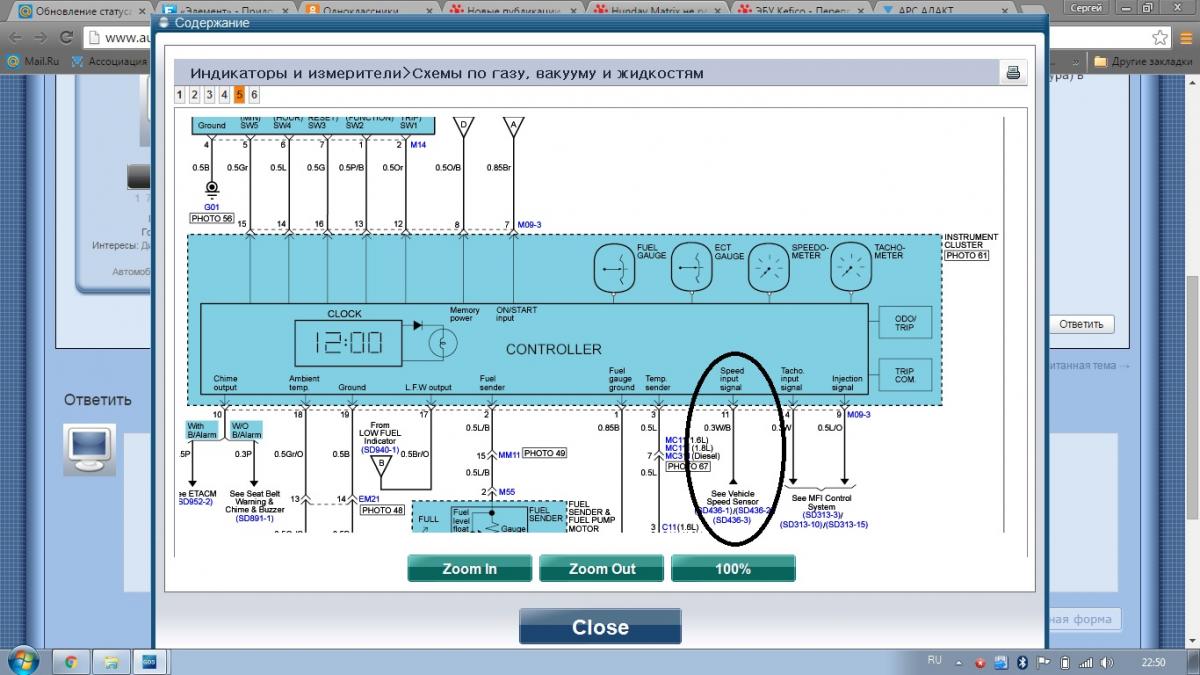The height and width of the screenshot is (675, 1200).
Task: Click the TRIP COM. box in the diagram
Action: tap(905, 374)
